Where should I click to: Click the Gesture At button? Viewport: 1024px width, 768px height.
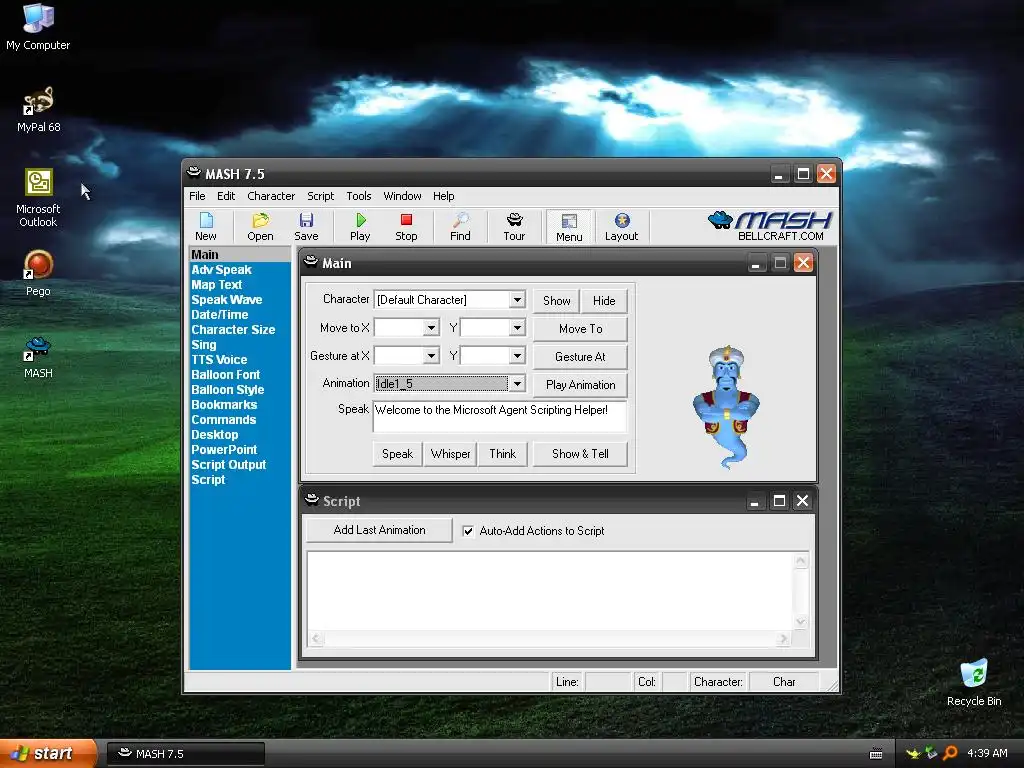[581, 357]
